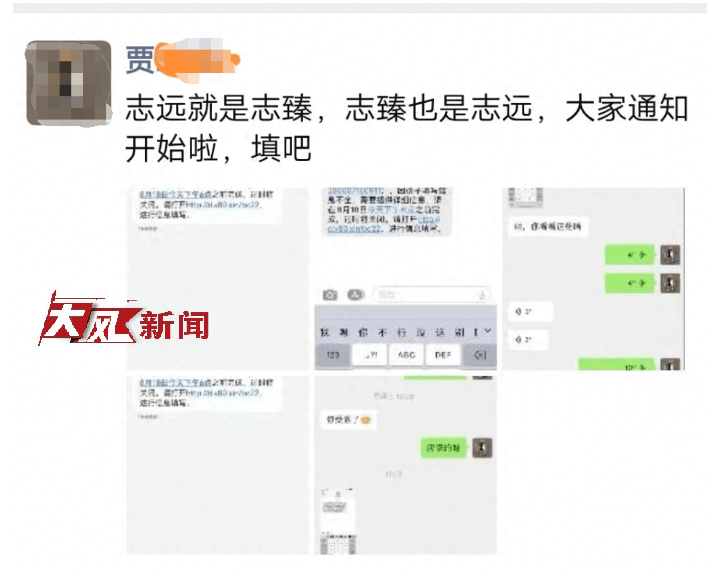Hit the backspace key on the keyboard
The height and width of the screenshot is (571, 714).
[479, 355]
